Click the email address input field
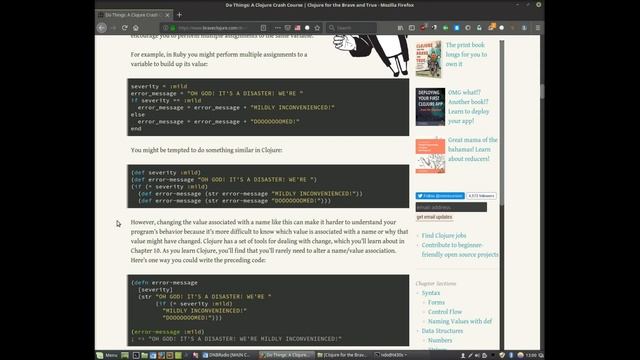640x360 pixels. coord(451,207)
